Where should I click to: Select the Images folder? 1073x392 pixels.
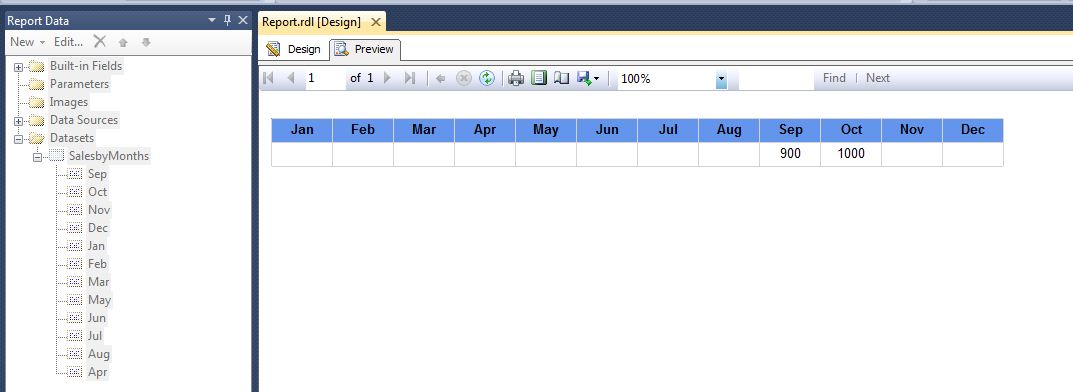[x=68, y=102]
